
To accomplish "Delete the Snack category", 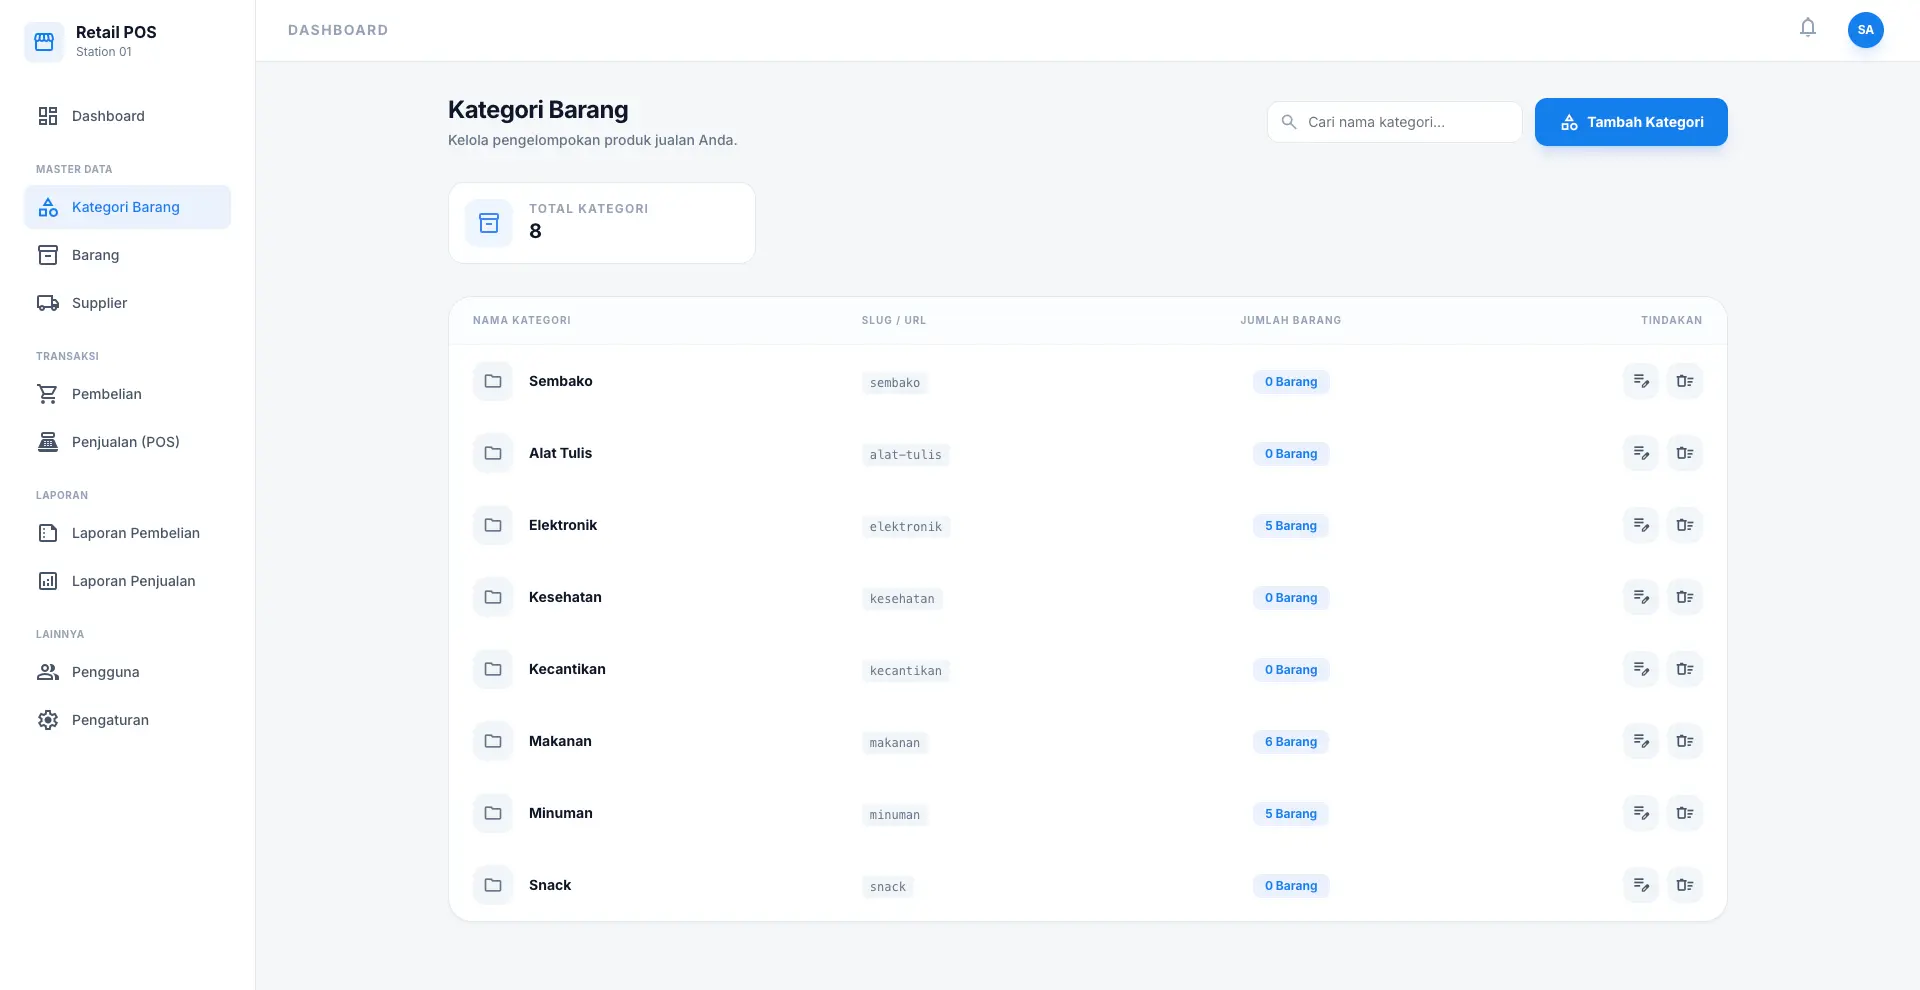I will click(1684, 885).
